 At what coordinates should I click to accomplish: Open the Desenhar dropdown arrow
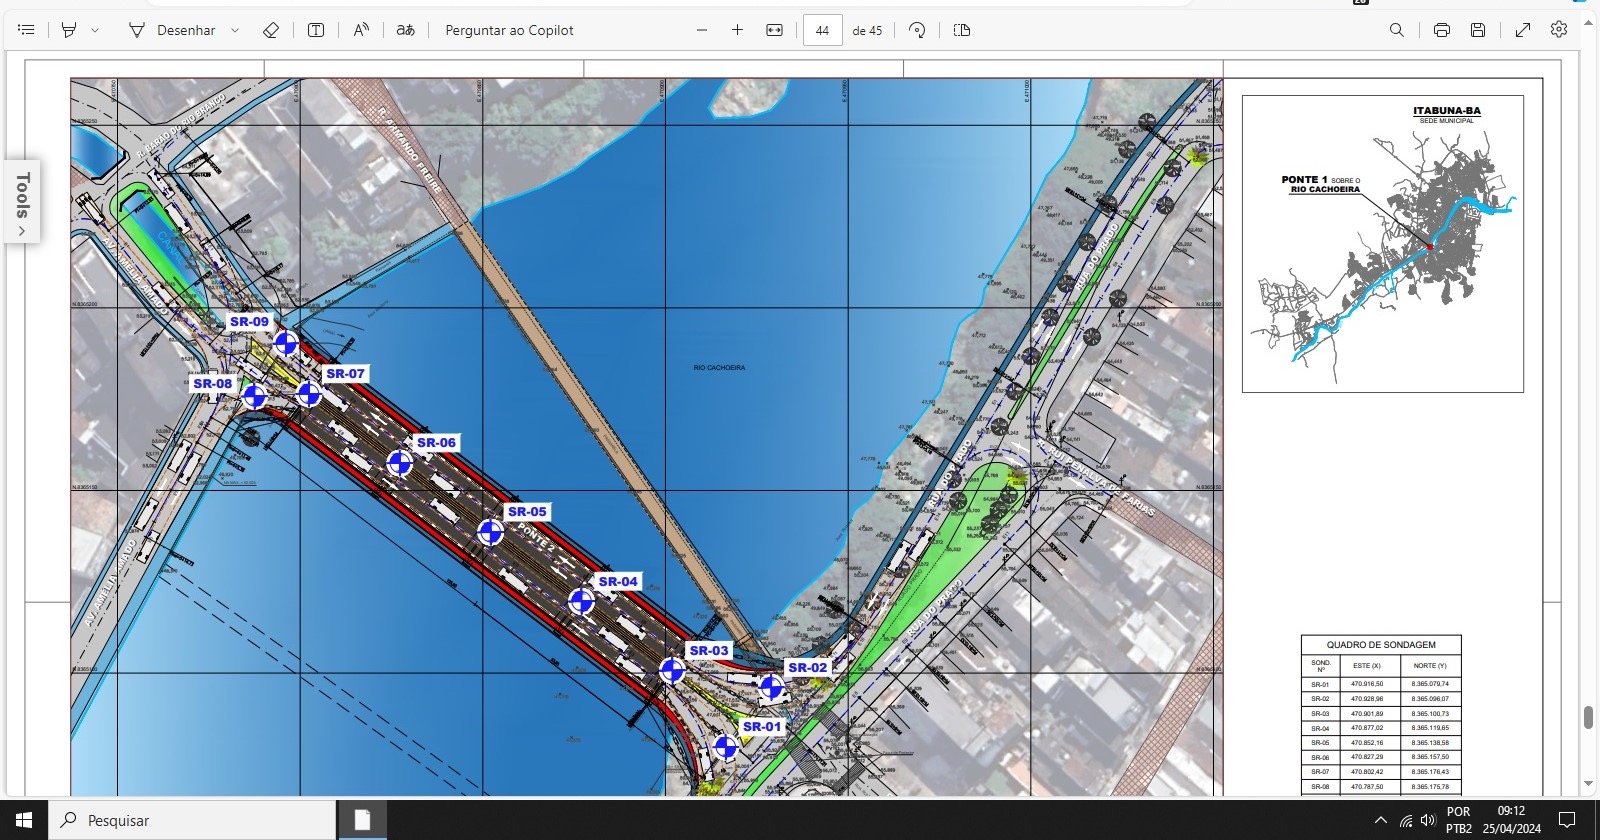click(x=235, y=30)
